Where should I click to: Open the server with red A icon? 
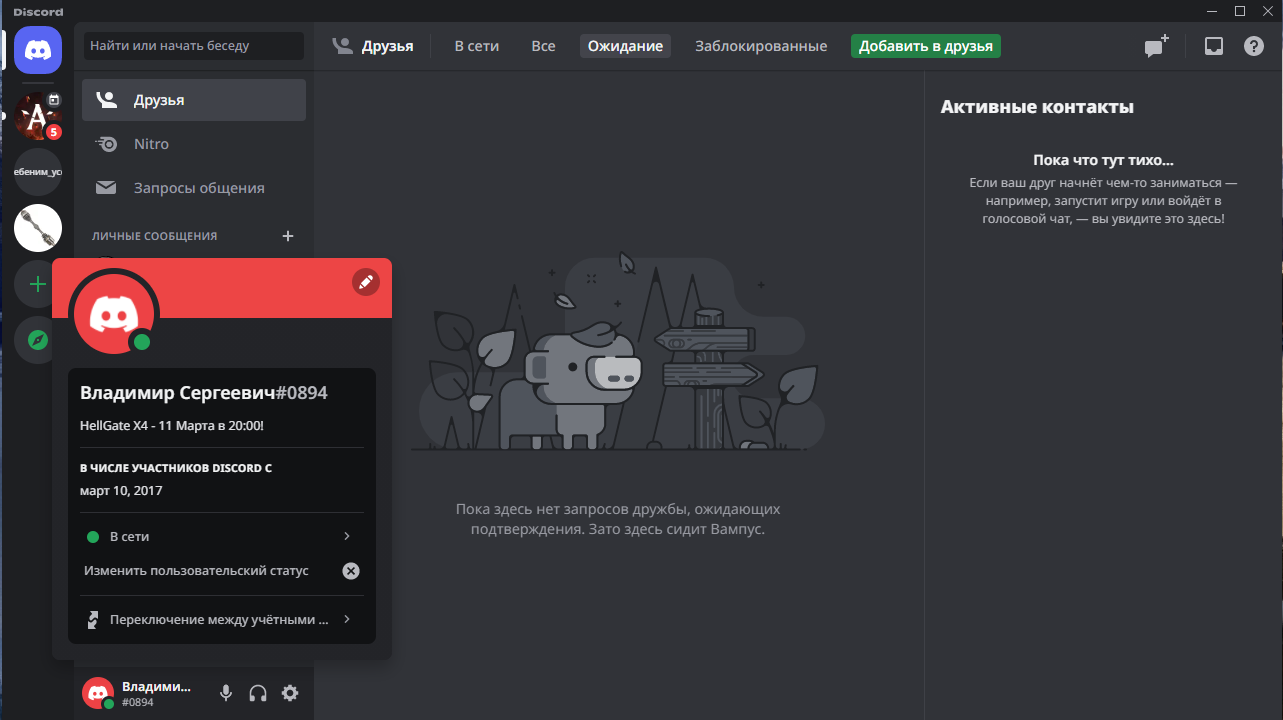coord(38,115)
